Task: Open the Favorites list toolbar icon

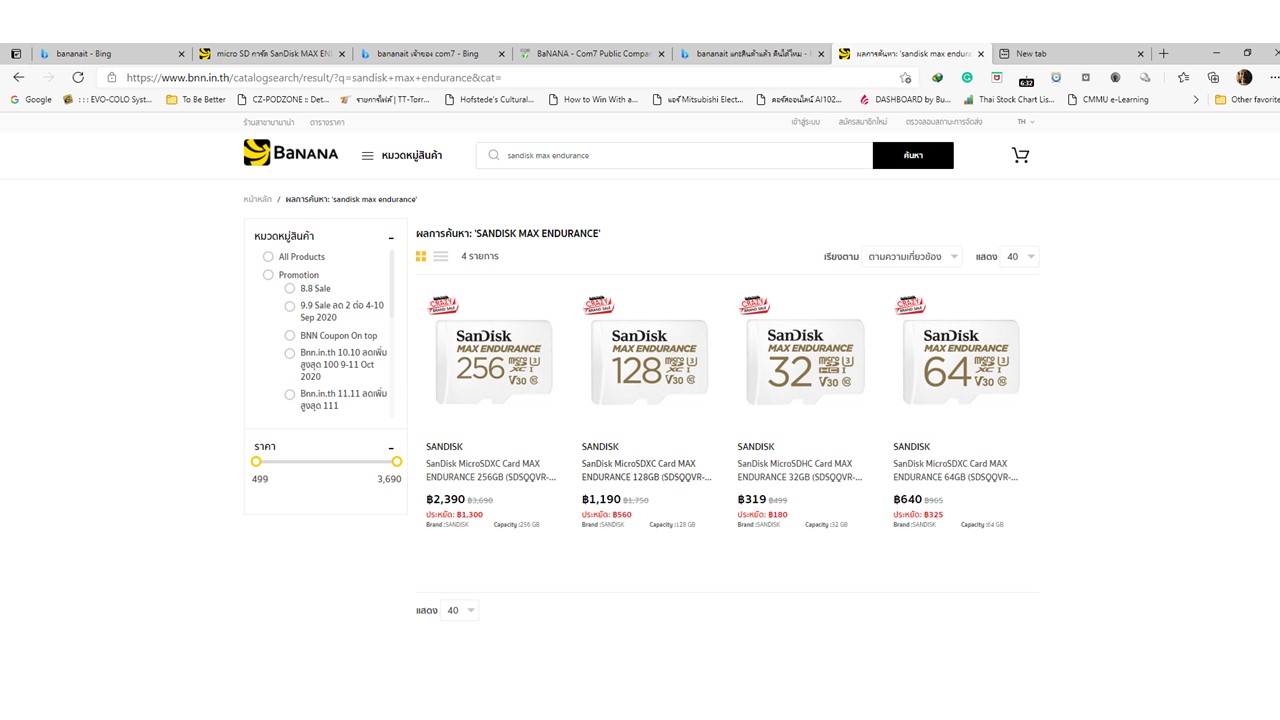Action: 1183,77
